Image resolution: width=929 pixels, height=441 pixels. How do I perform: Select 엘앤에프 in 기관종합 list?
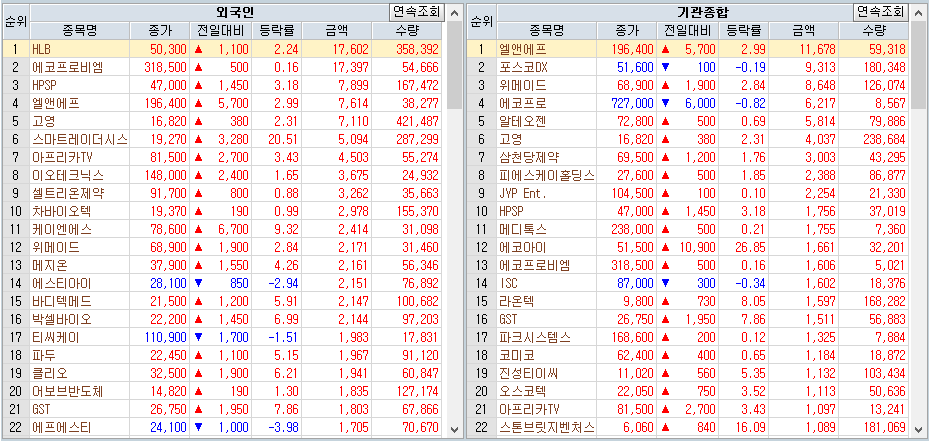click(x=523, y=49)
